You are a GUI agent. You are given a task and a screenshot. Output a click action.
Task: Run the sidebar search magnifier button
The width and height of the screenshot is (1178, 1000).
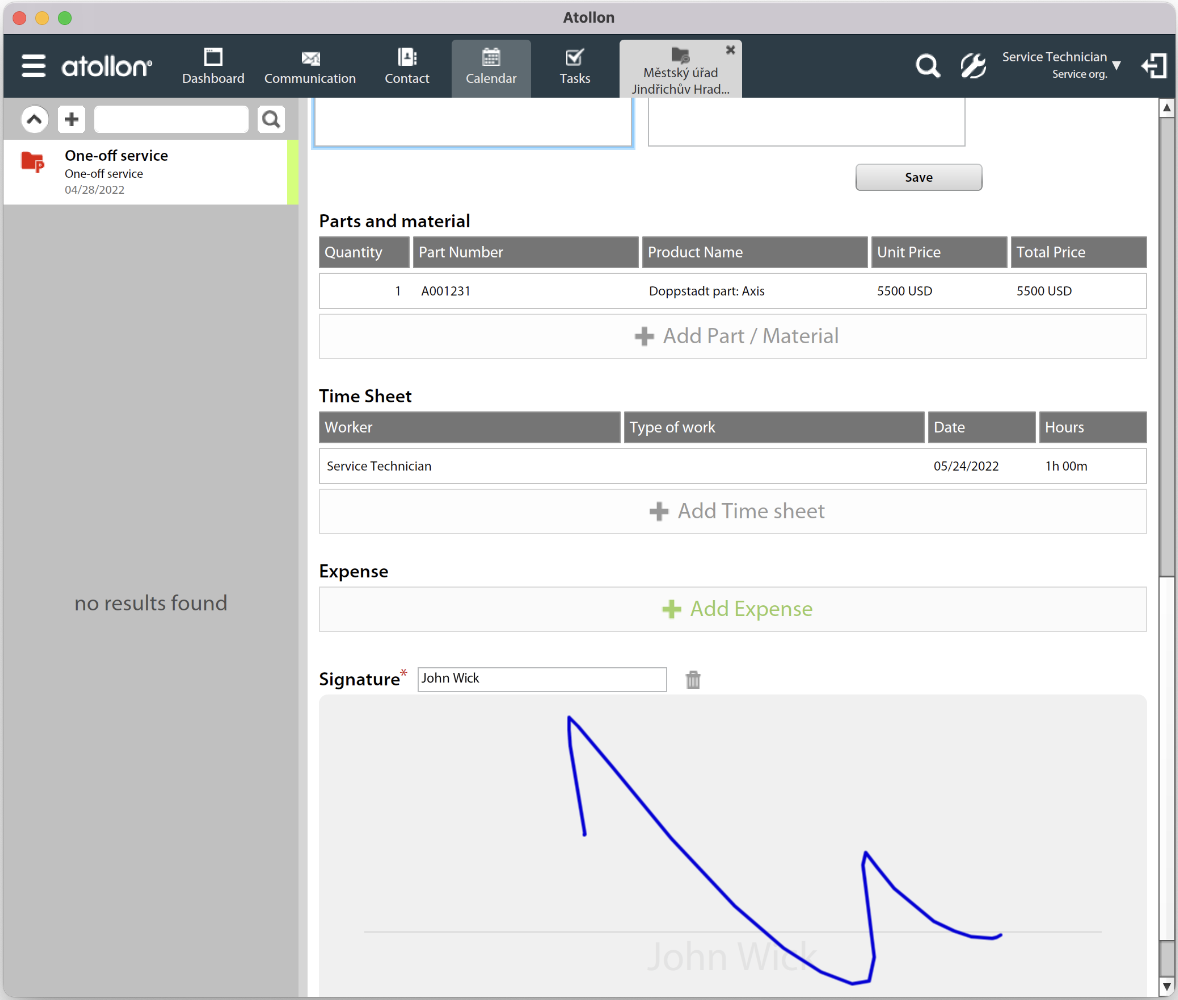coord(271,120)
